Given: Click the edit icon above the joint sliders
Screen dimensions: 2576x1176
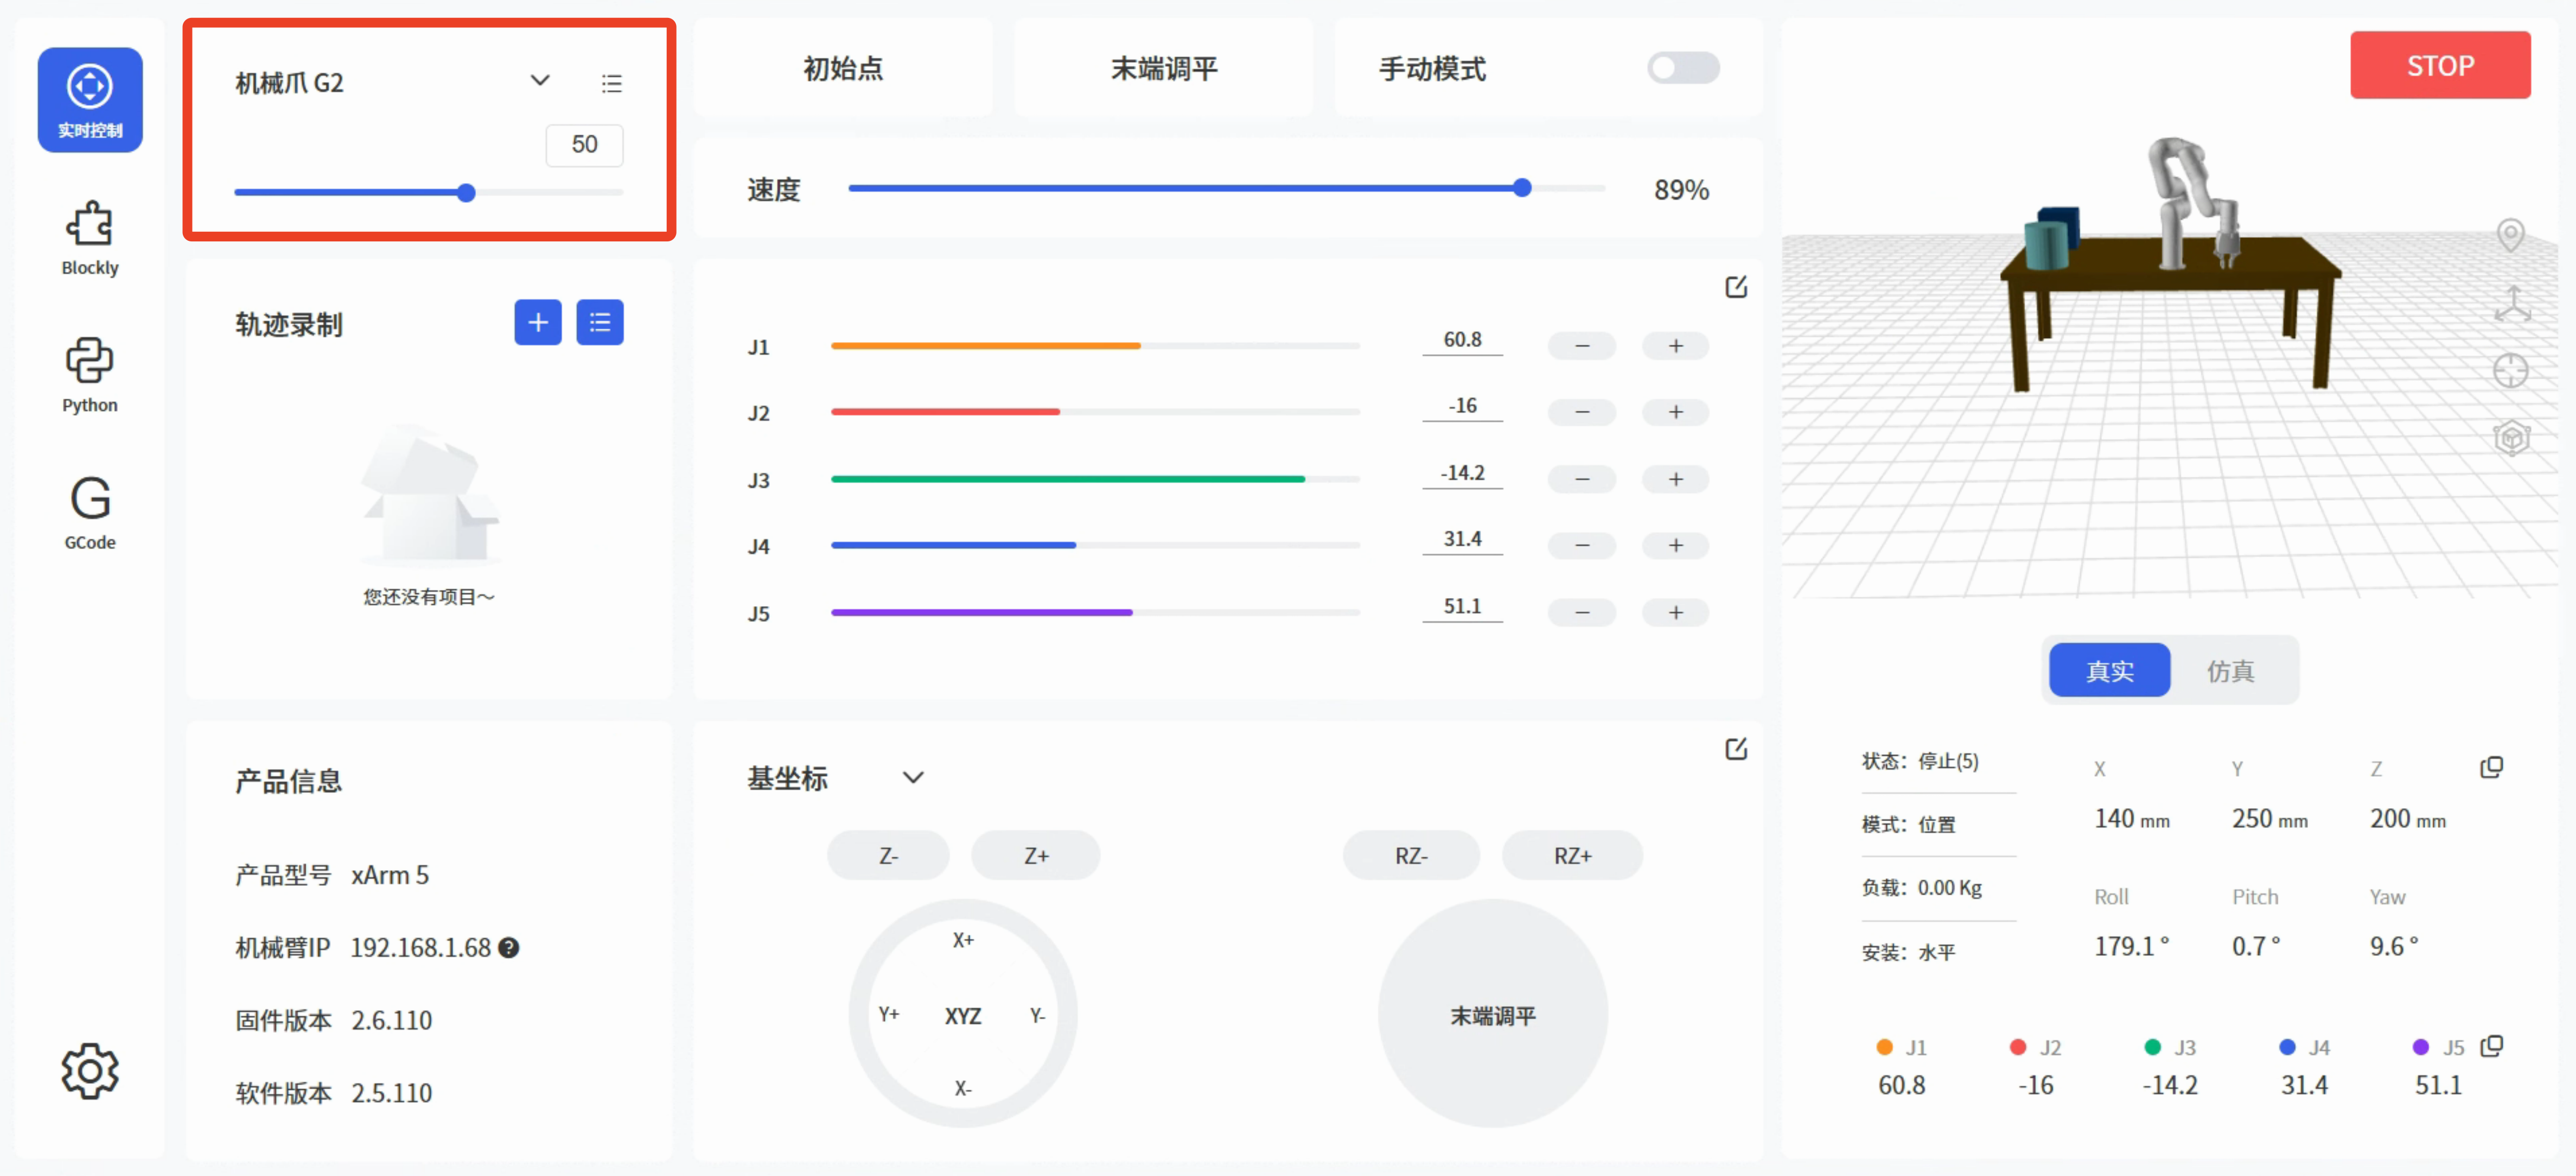Looking at the screenshot, I should [x=1737, y=286].
